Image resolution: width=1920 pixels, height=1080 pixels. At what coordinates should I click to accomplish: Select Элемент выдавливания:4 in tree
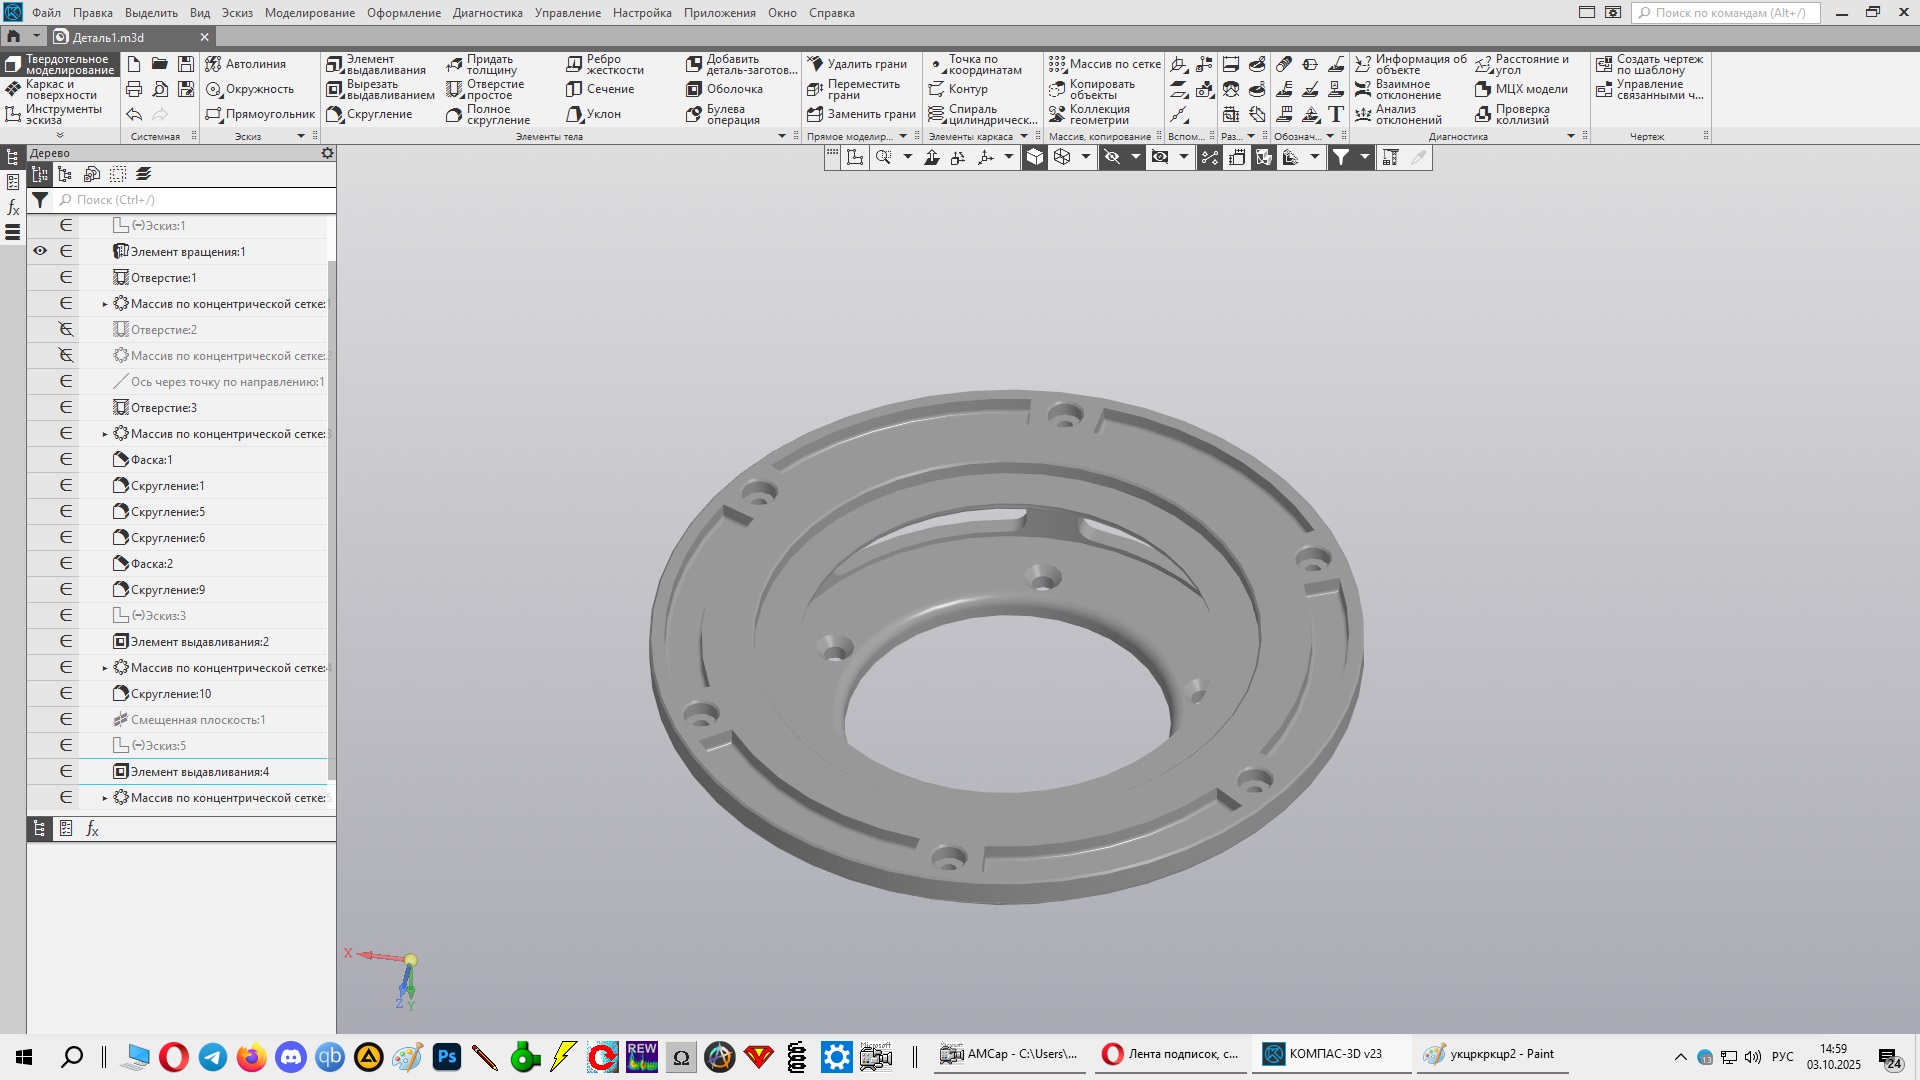(x=199, y=771)
